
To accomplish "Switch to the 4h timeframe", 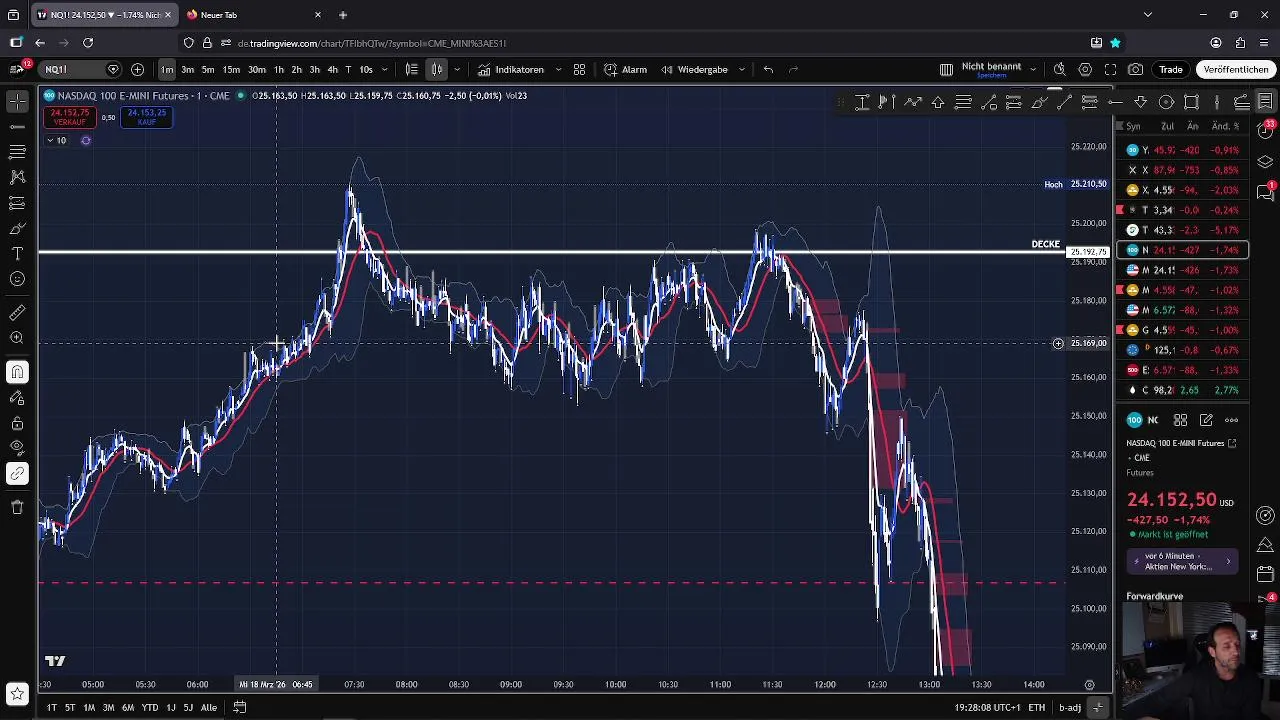I will pyautogui.click(x=332, y=69).
